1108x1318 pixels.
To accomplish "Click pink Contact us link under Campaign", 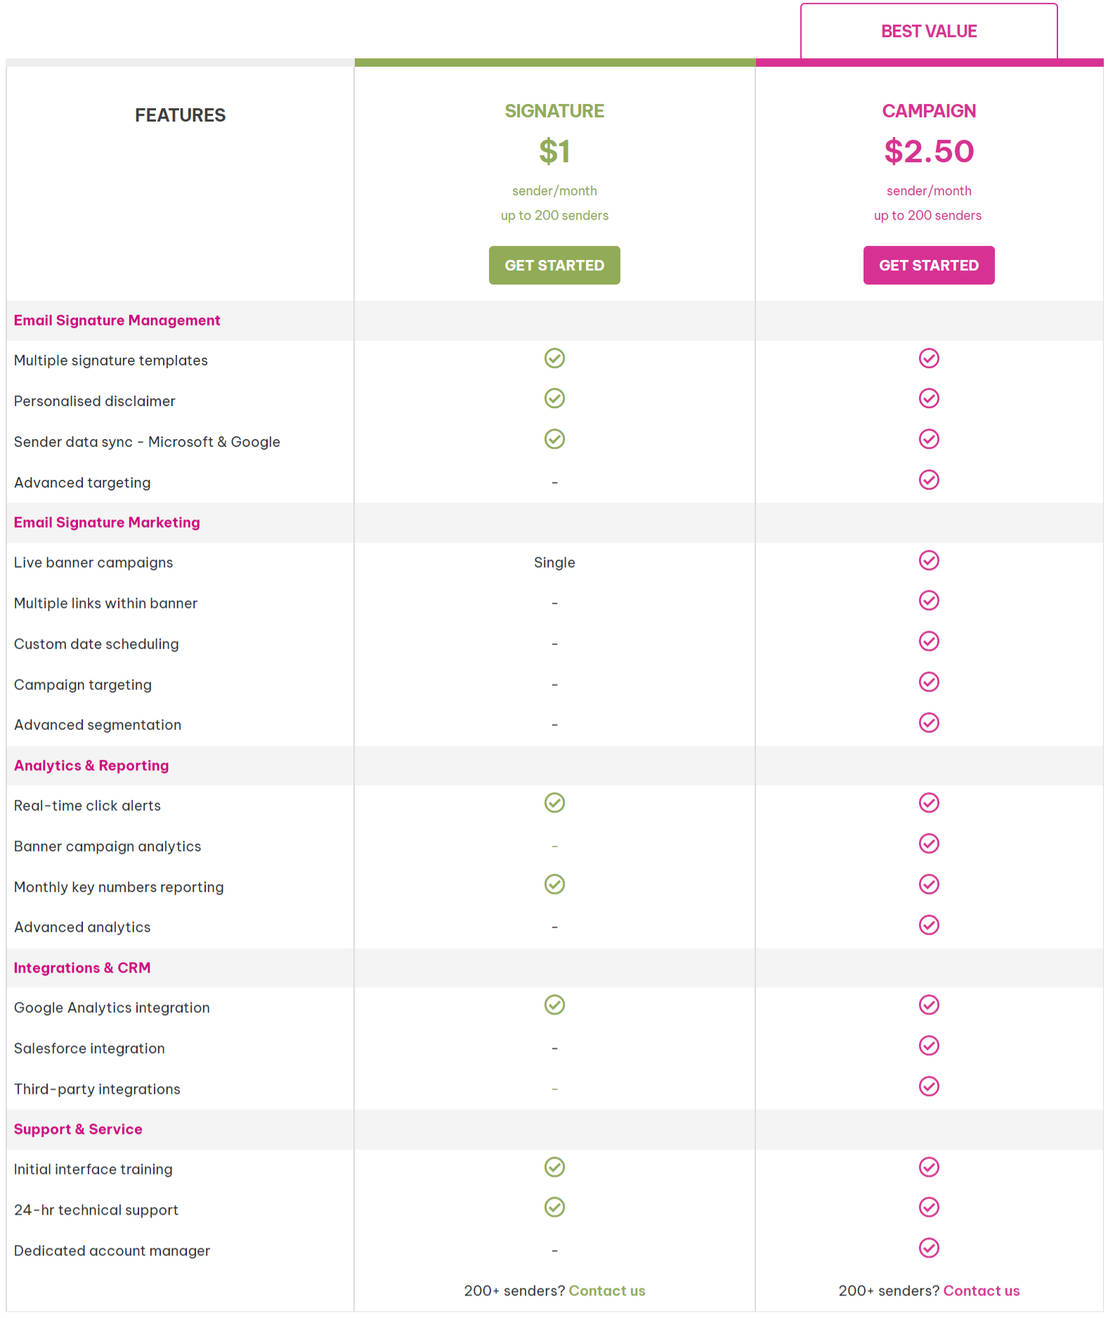I will [981, 1291].
